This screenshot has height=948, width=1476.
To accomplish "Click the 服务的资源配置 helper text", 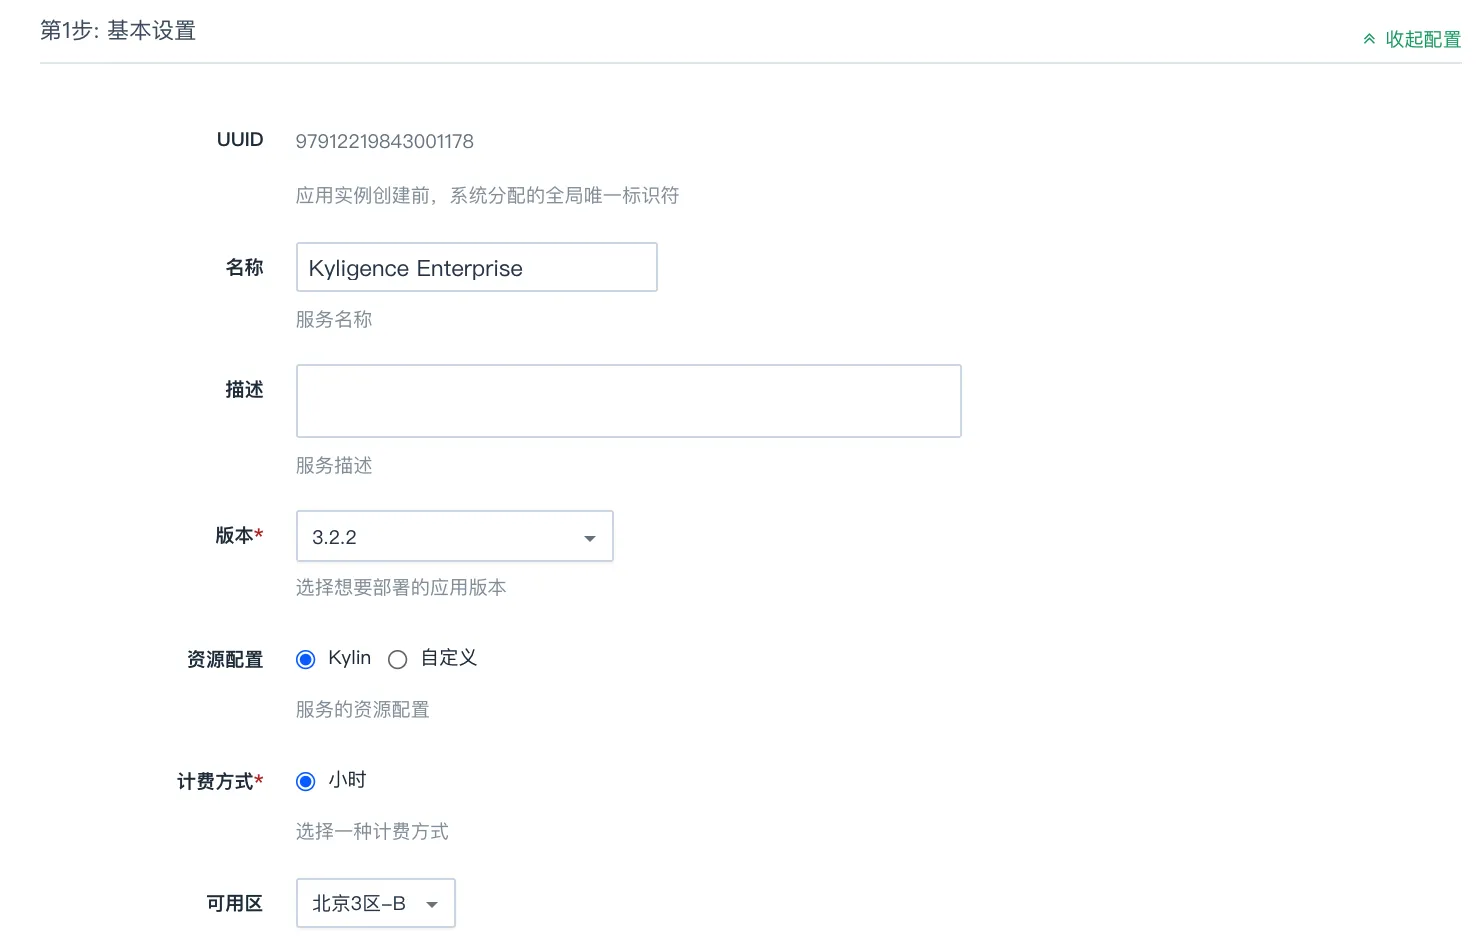I will pos(363,709).
